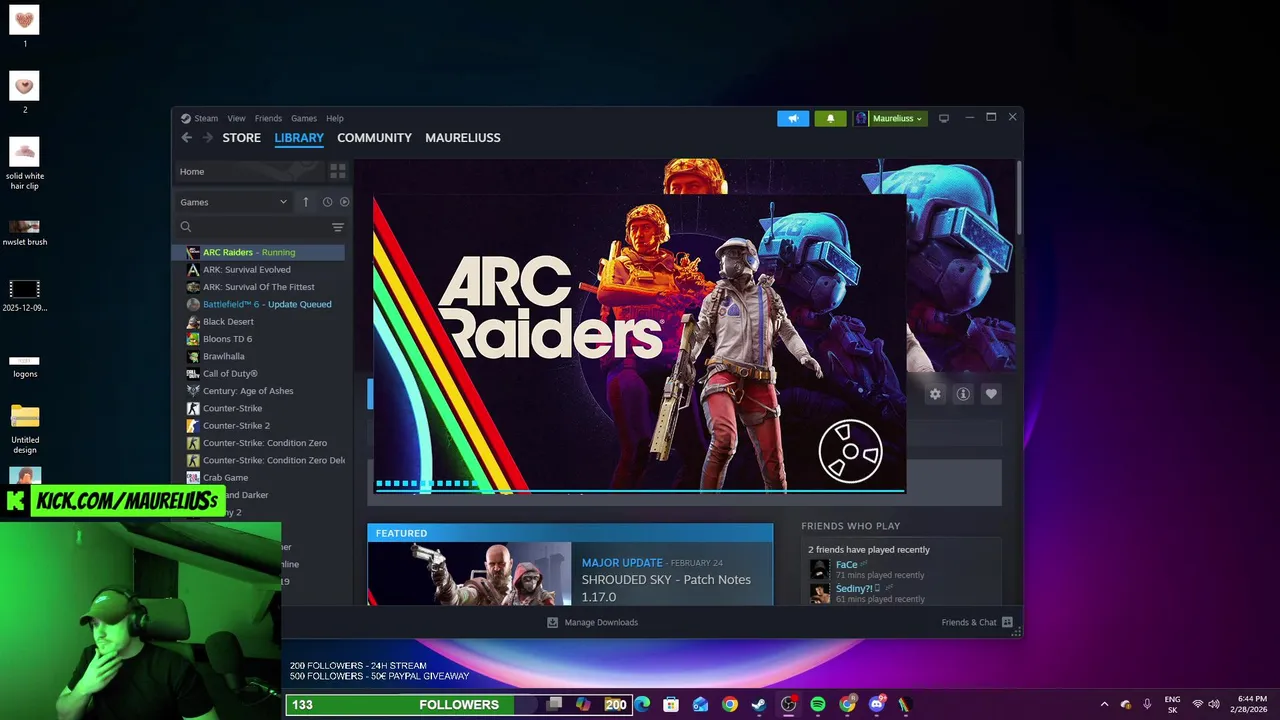Open Google Chrome from the taskbar

coord(730,705)
